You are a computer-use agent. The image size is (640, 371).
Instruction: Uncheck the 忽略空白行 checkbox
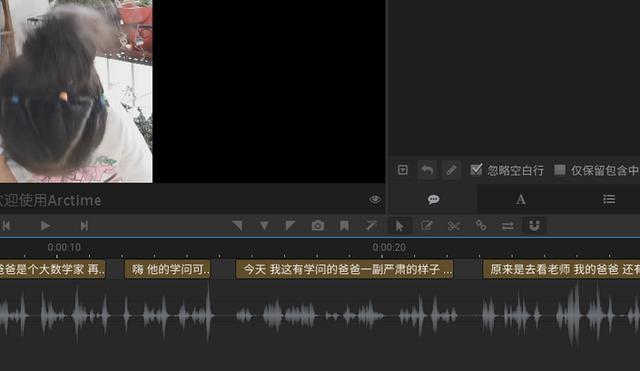(476, 169)
